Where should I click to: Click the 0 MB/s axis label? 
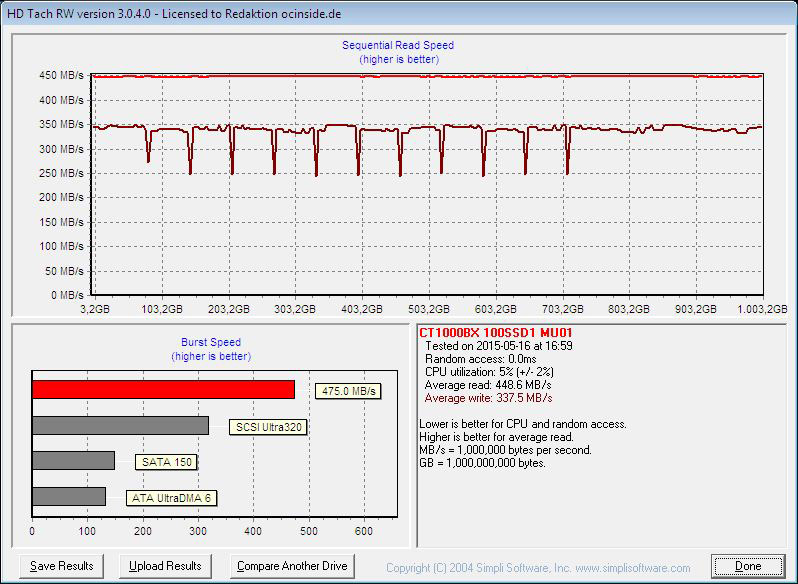(67, 295)
